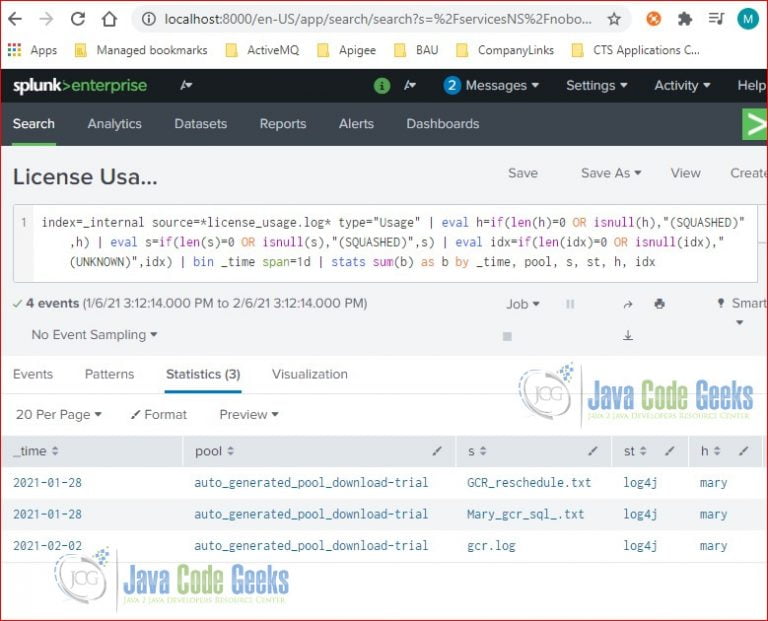Stop the search job square button
This screenshot has width=768, height=621.
[x=507, y=336]
